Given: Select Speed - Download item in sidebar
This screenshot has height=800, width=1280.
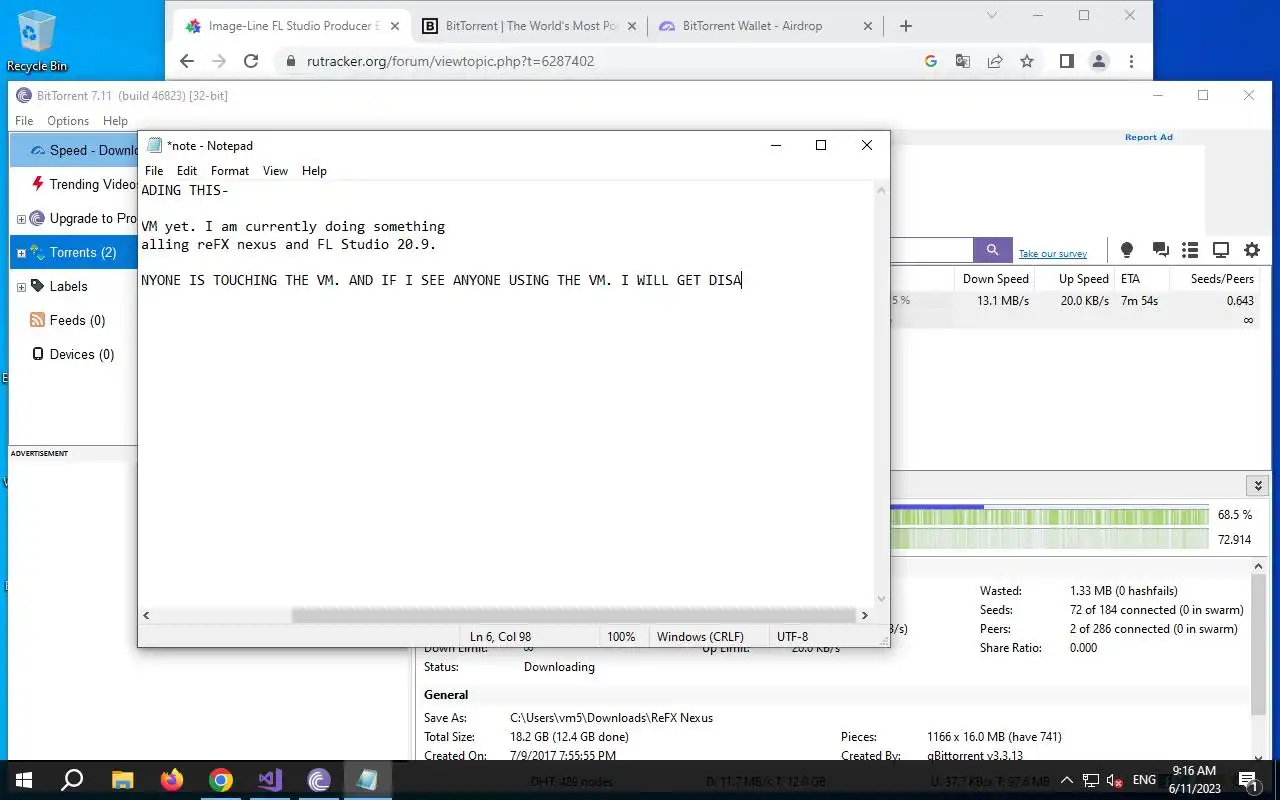Looking at the screenshot, I should click(x=72, y=151).
